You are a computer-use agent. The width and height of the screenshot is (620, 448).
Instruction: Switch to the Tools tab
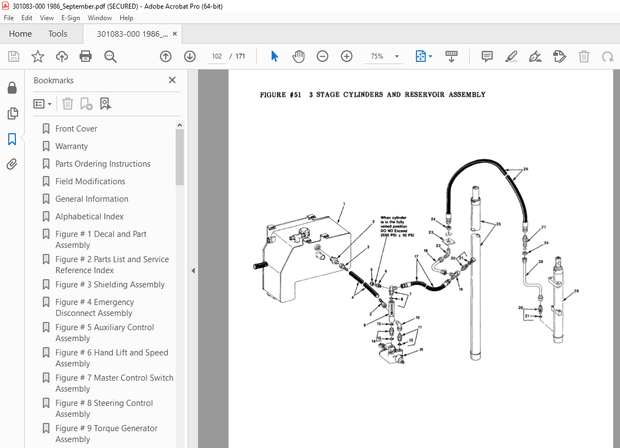pos(58,34)
